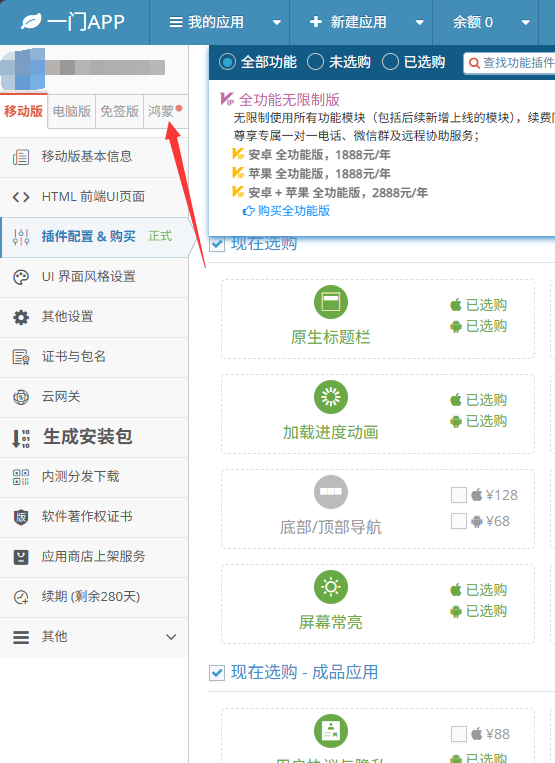555x763 pixels.
Task: Open the 我的应用 dropdown arrow
Action: [x=277, y=22]
